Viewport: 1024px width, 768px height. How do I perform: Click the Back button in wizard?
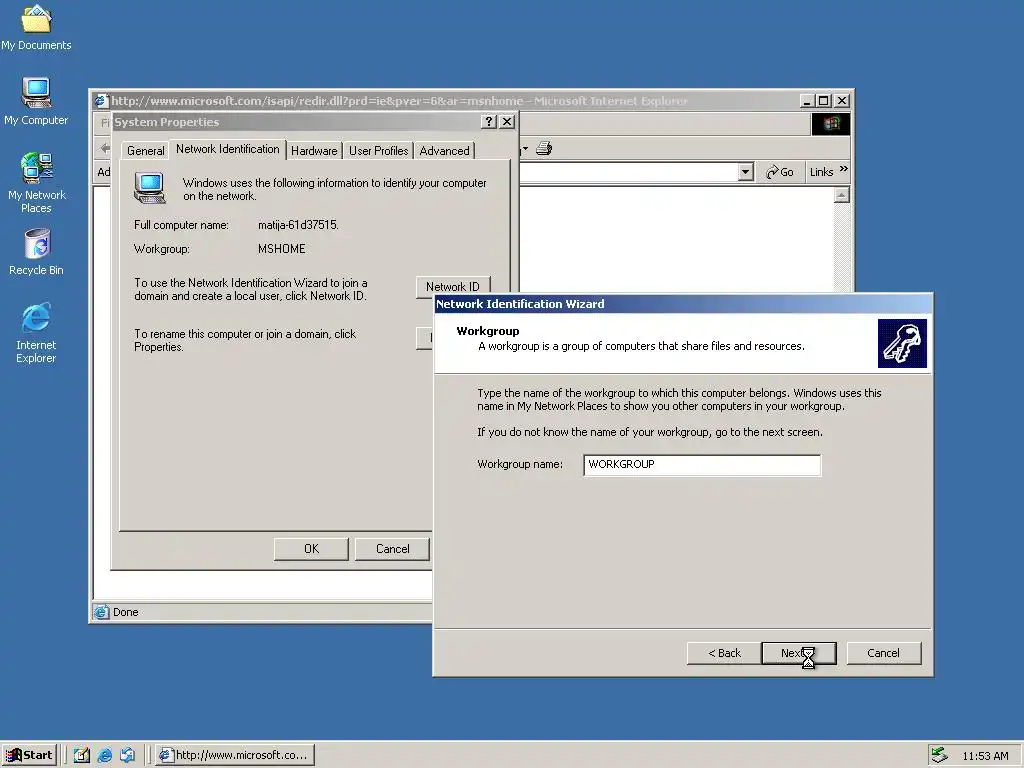[x=724, y=653]
